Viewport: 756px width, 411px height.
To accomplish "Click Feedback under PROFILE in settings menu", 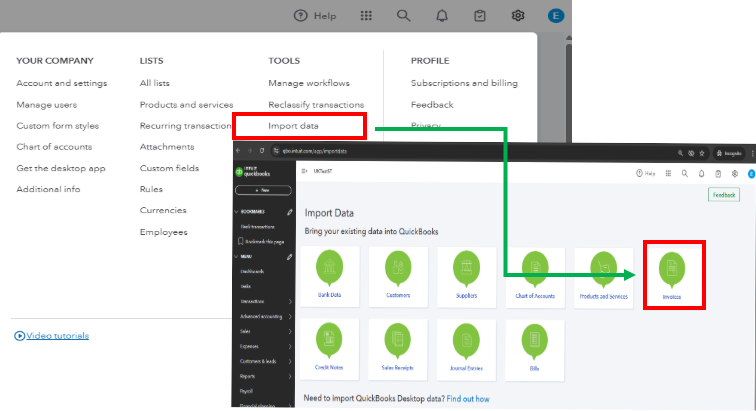I will [x=432, y=105].
